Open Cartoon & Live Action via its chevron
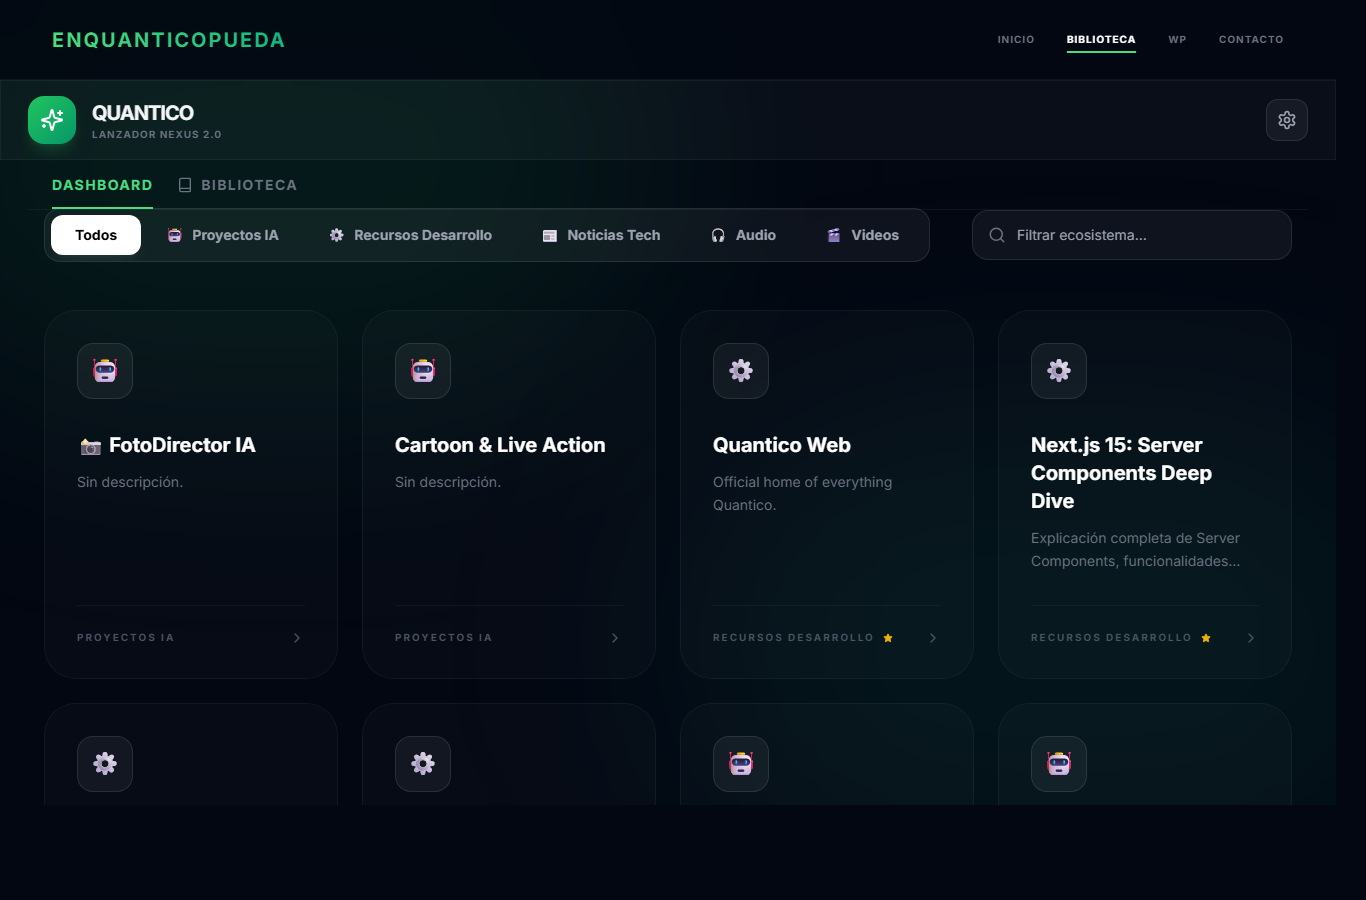Screen dimensions: 1366x900 (x=615, y=638)
